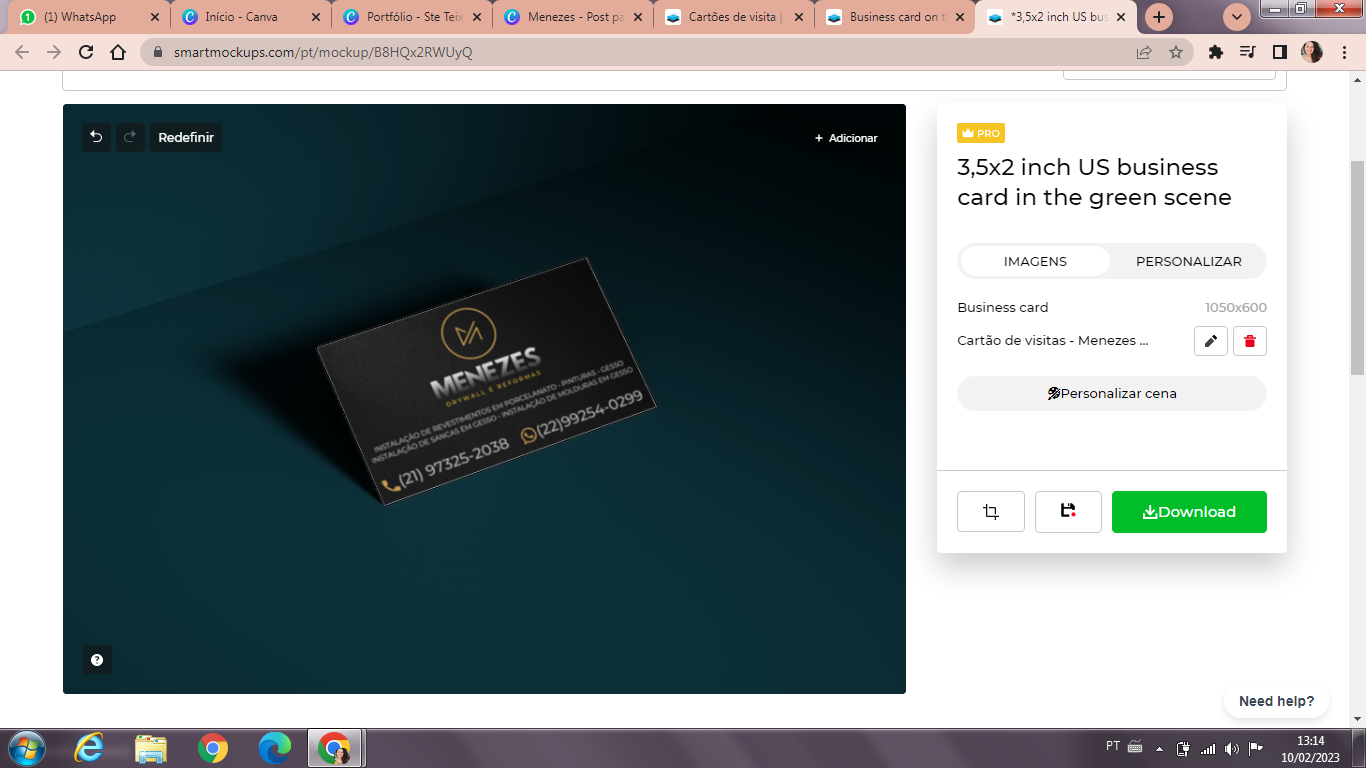
Task: Undo the last mockup change
Action: point(96,137)
